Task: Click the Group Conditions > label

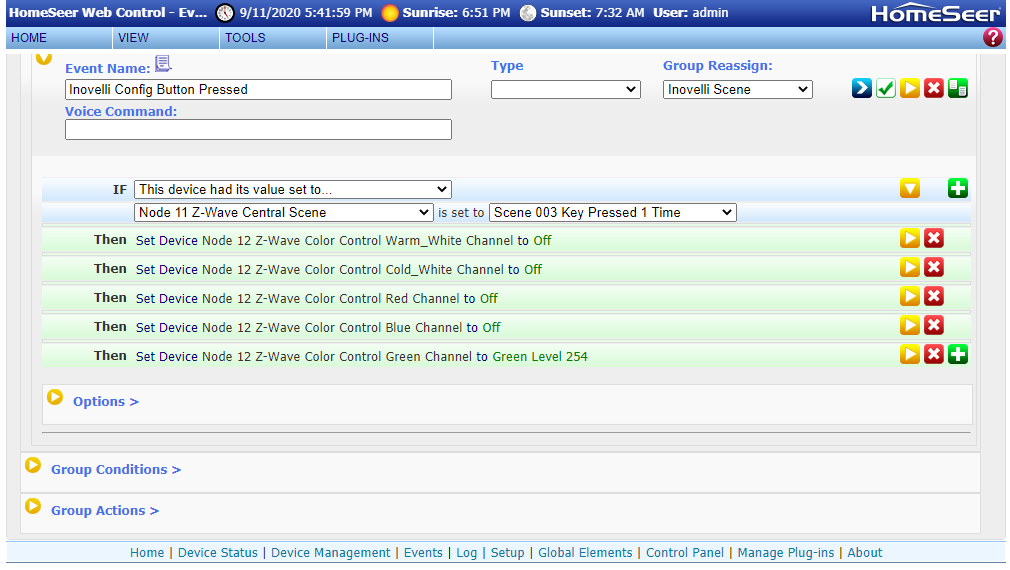Action: (x=116, y=470)
